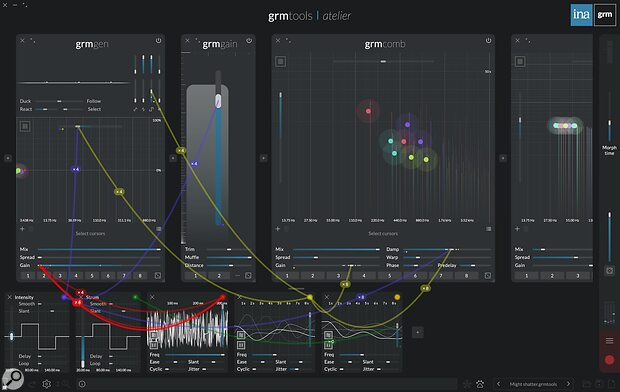Image resolution: width=620 pixels, height=392 pixels.
Task: Click the grmgain snapshot dice icon
Action: click(248, 276)
